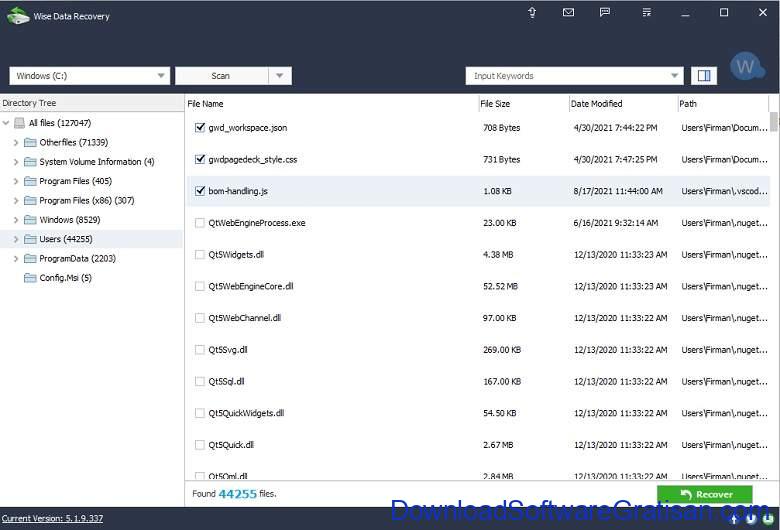Expand System Volume Information node
Screen dimensions: 780x530
tap(15, 162)
